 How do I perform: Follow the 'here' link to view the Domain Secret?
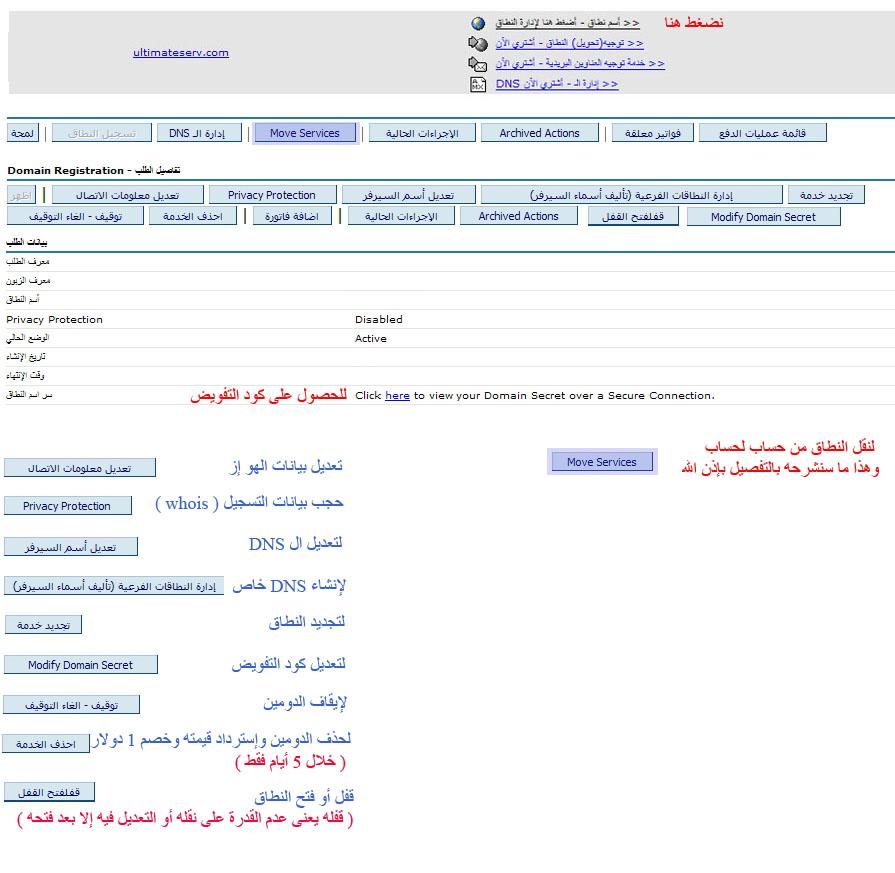[x=397, y=395]
